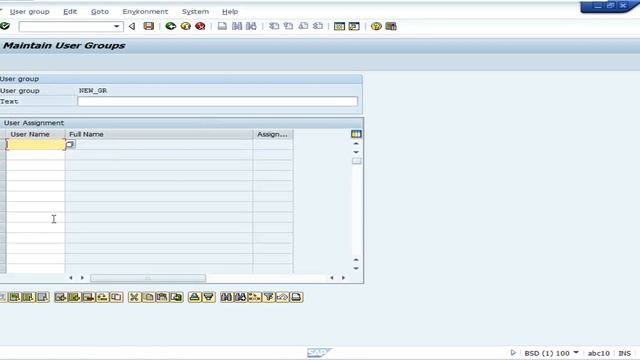Open Help via yellow question mark icon
This screenshot has width=640, height=360.
pos(376,26)
